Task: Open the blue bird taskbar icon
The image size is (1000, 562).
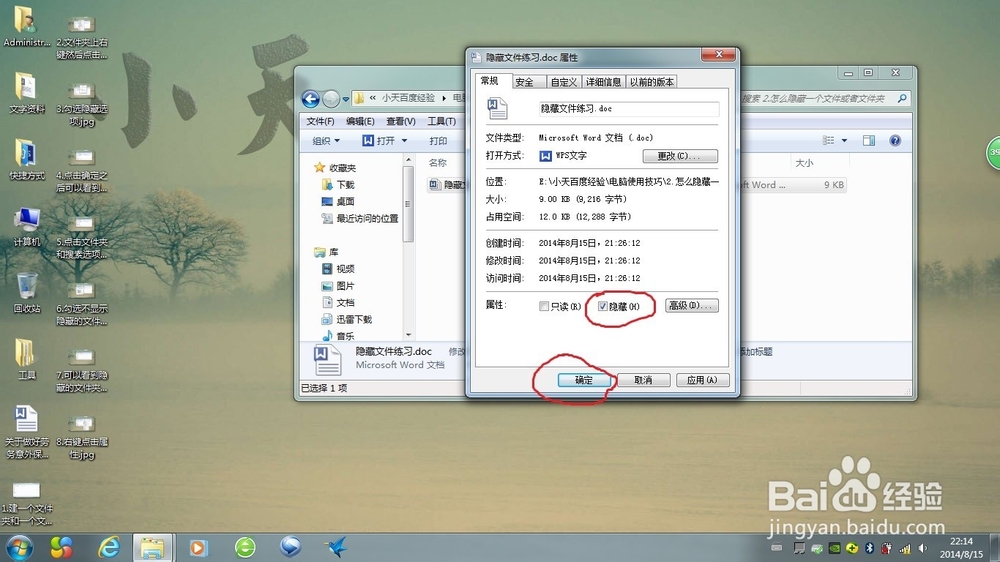Action: pos(336,547)
